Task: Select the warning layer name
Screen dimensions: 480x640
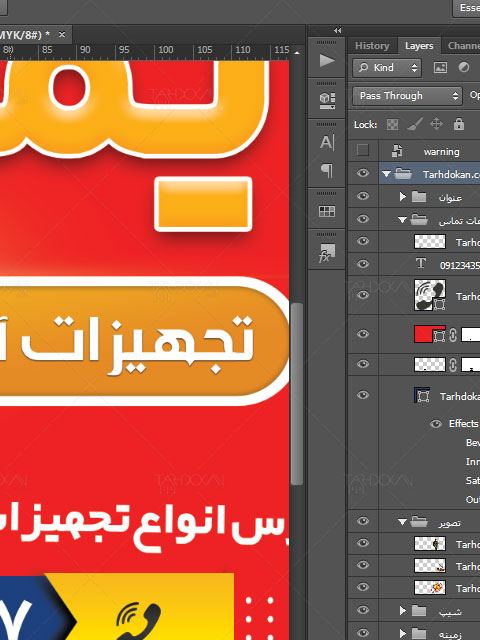Action: pos(442,152)
